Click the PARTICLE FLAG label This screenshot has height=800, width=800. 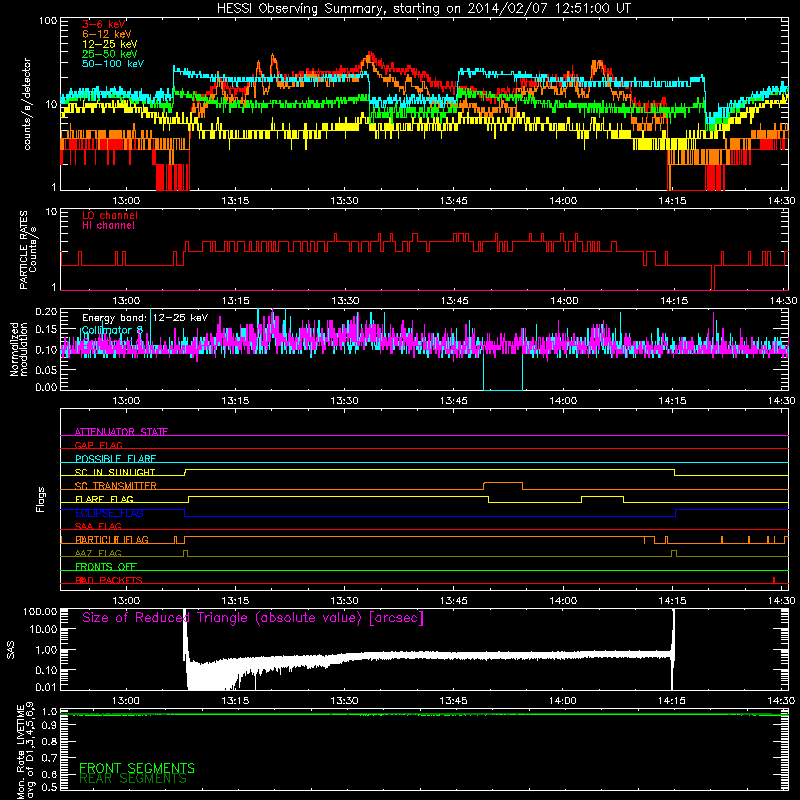[x=112, y=540]
